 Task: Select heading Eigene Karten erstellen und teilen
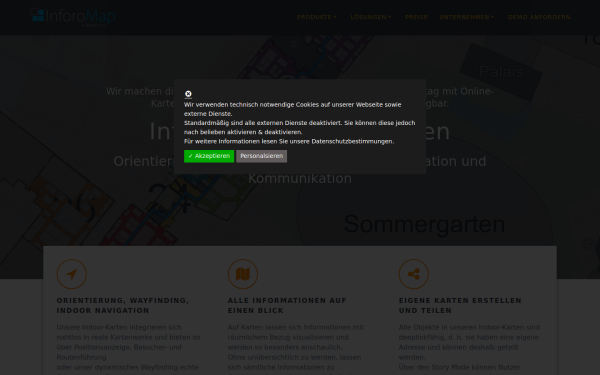(460, 305)
